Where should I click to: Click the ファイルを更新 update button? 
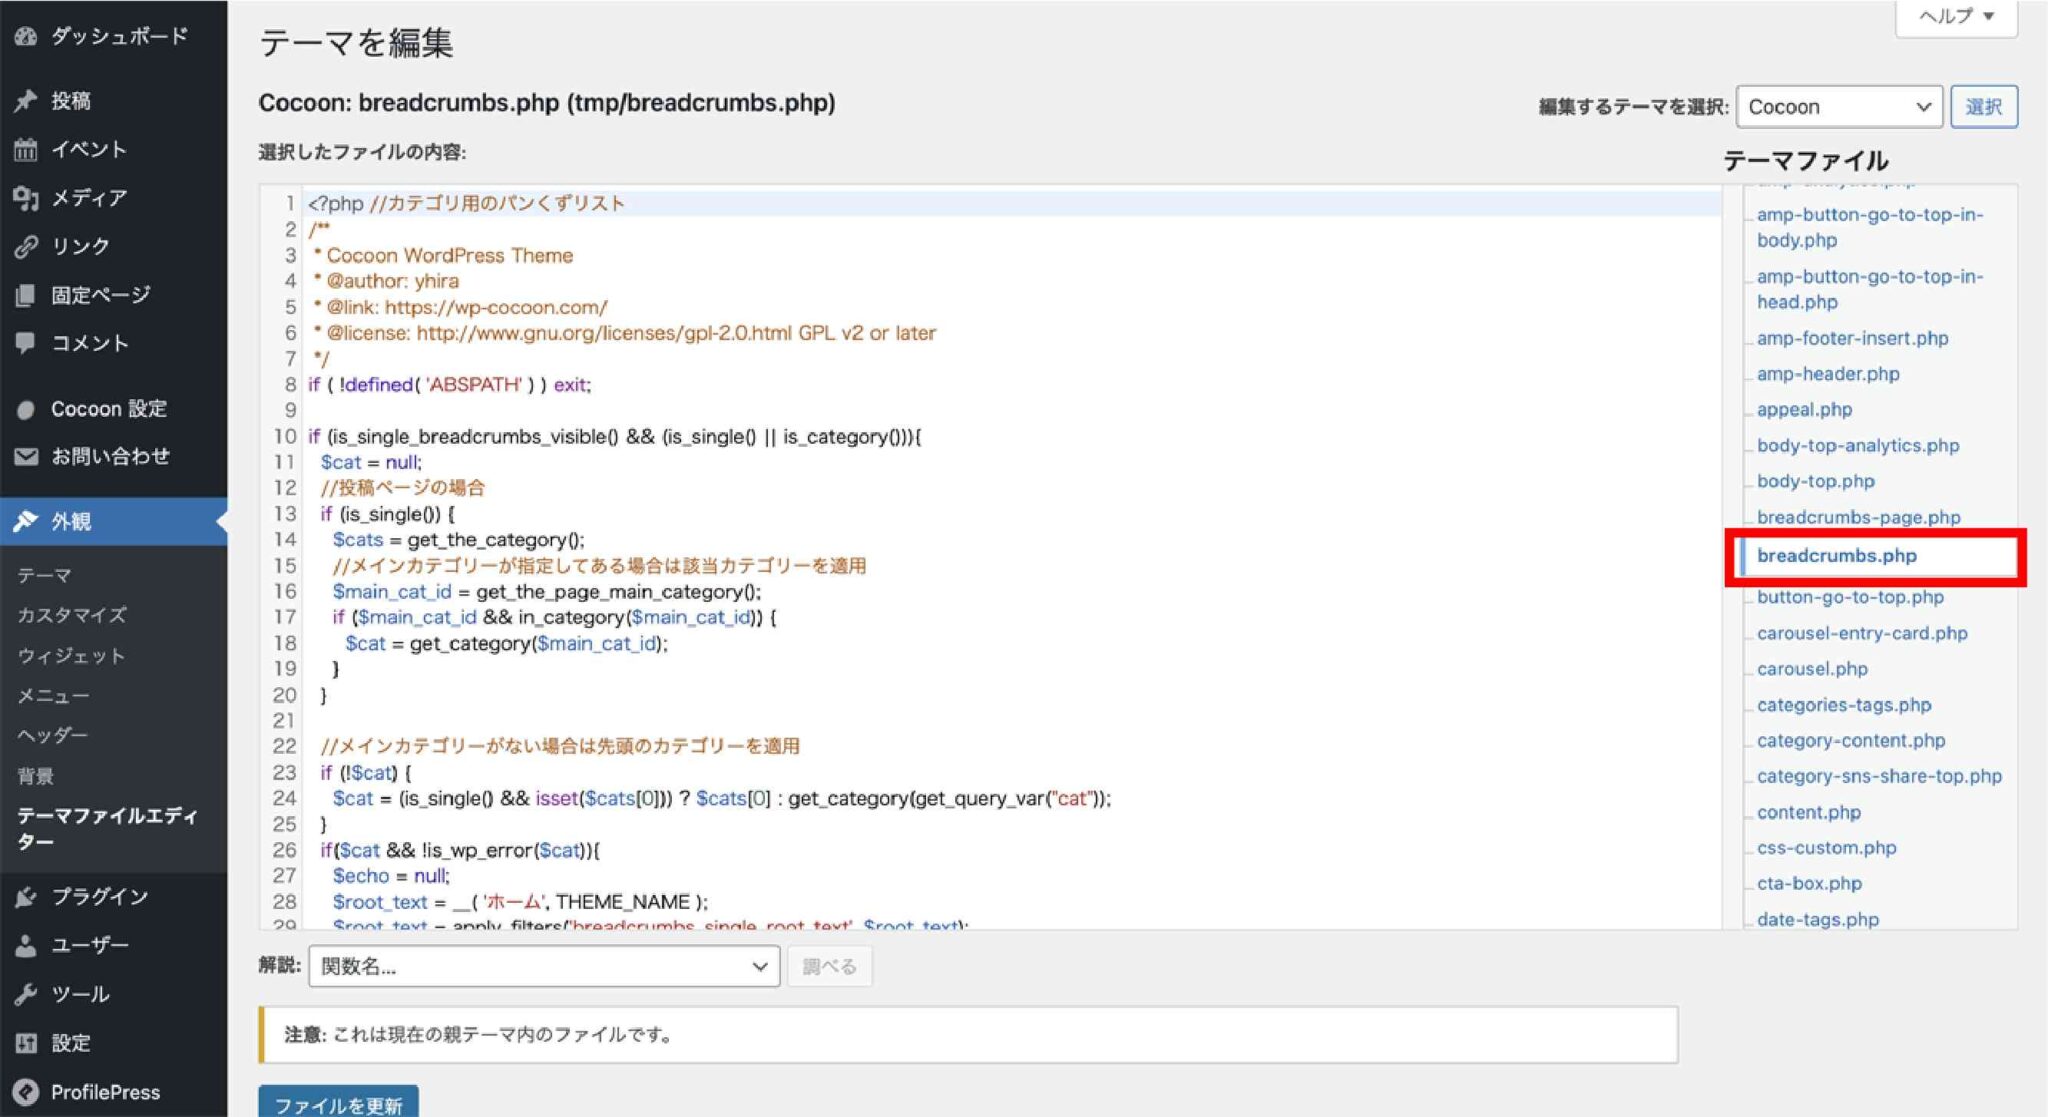click(338, 1105)
